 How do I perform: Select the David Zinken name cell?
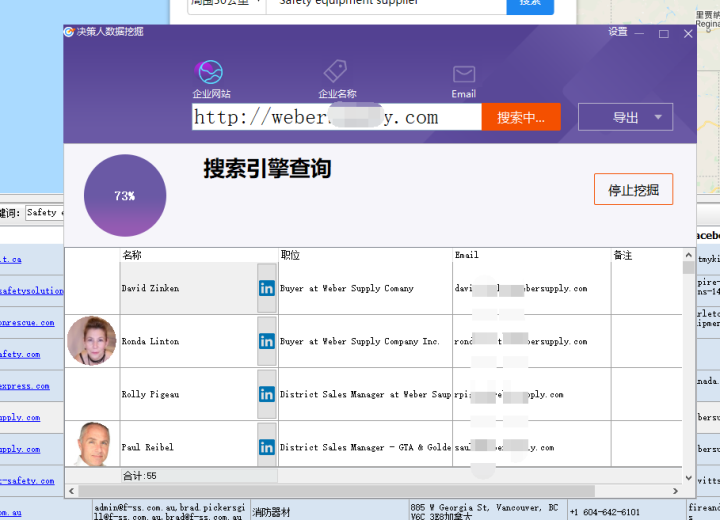(x=188, y=288)
